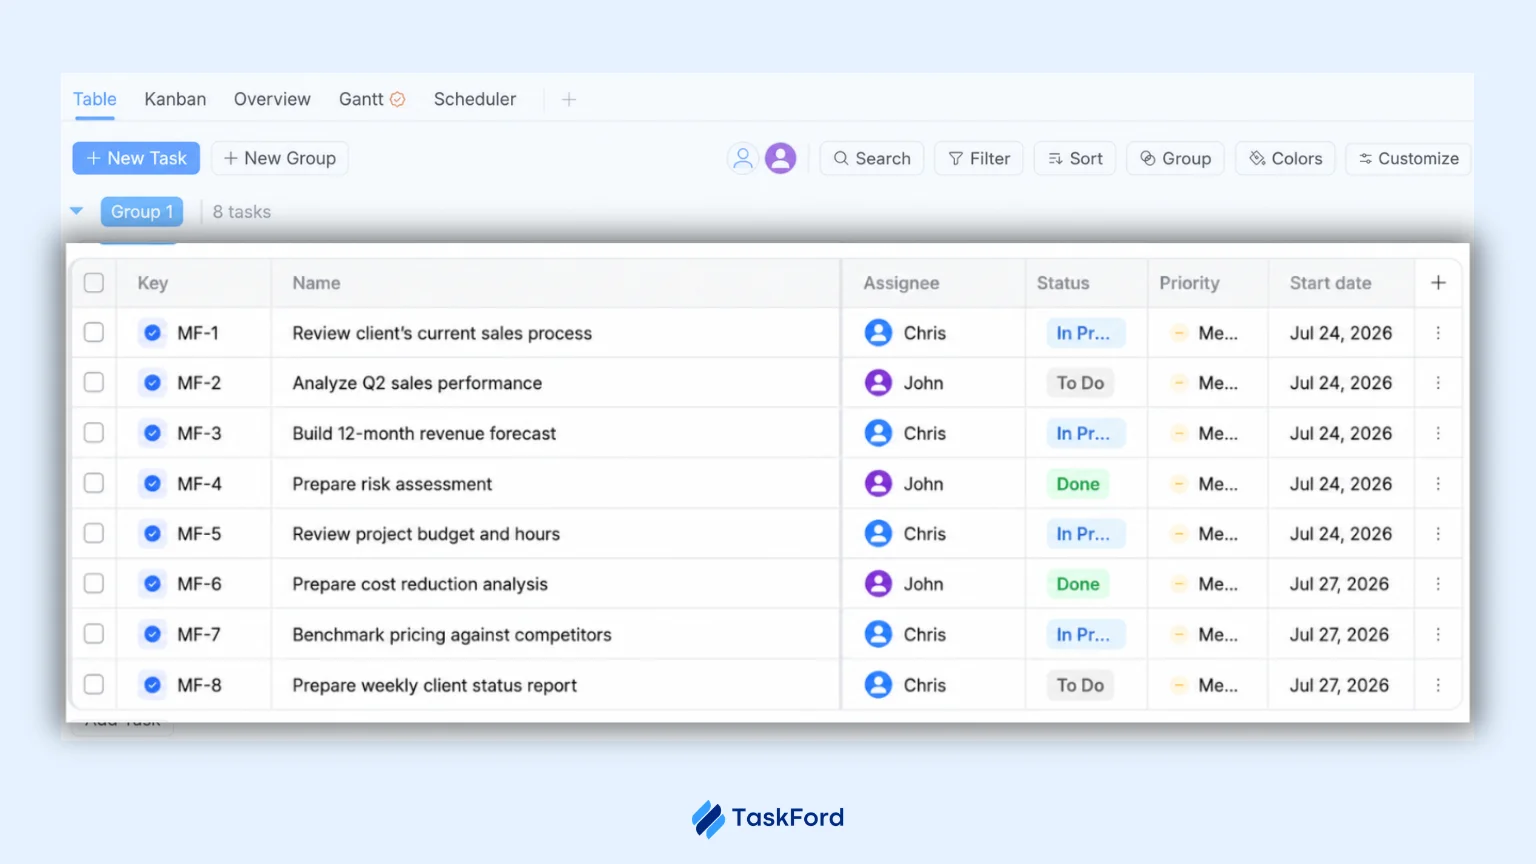The image size is (1536, 864).
Task: Open the Done status dropdown for MF-4
Action: coord(1078,484)
